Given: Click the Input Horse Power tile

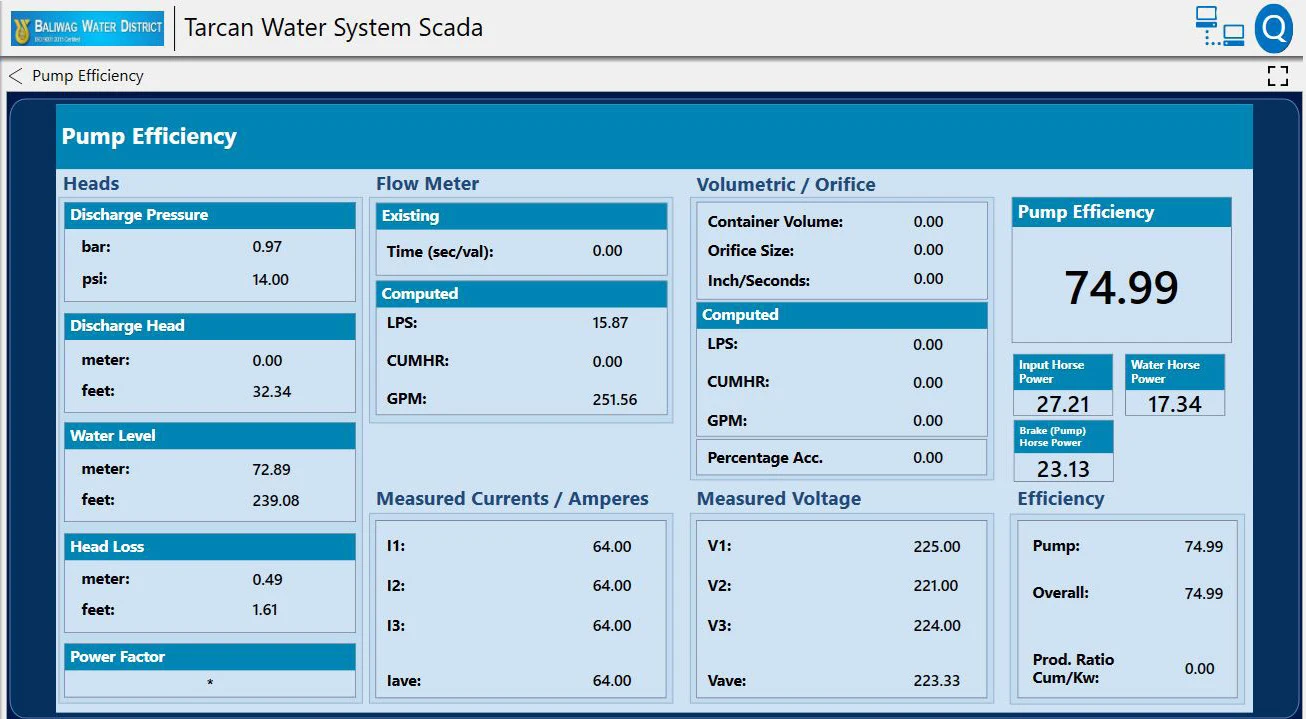Looking at the screenshot, I should coord(1062,385).
